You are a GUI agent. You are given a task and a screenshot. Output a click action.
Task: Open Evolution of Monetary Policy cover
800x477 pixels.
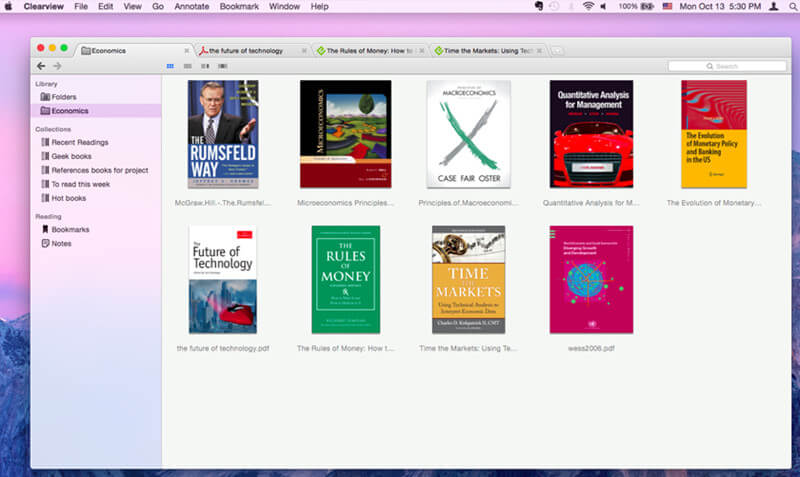tap(714, 134)
